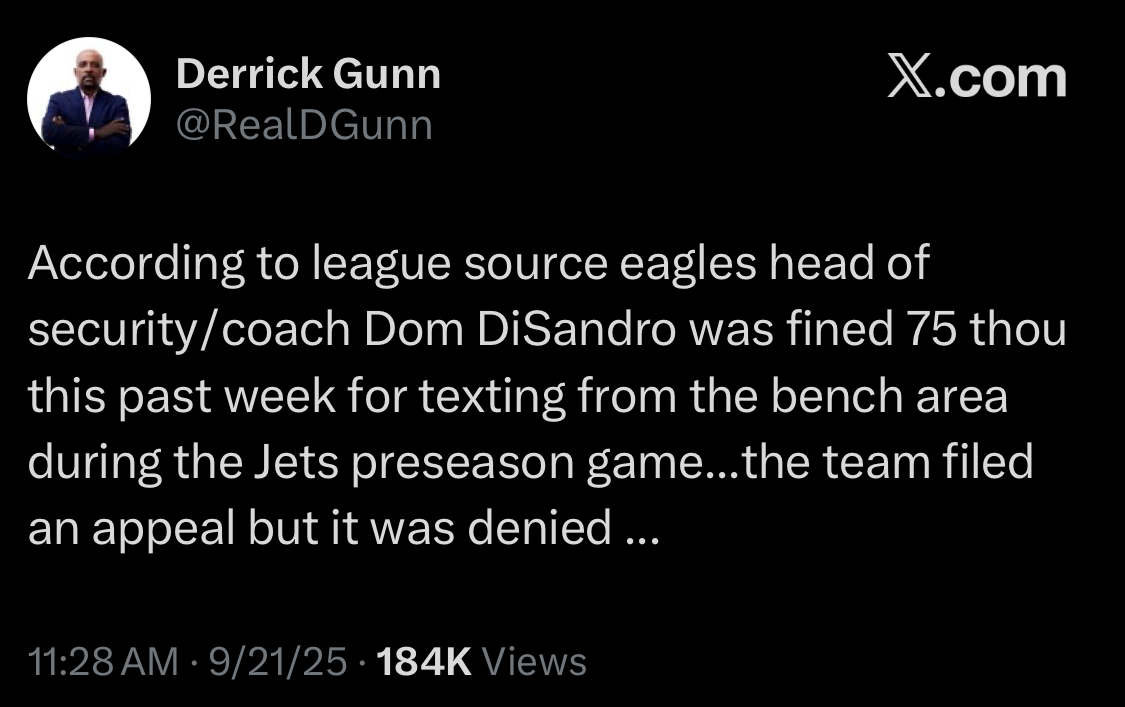Click the ".com" watermark text
The image size is (1125, 707).
tap(1001, 77)
